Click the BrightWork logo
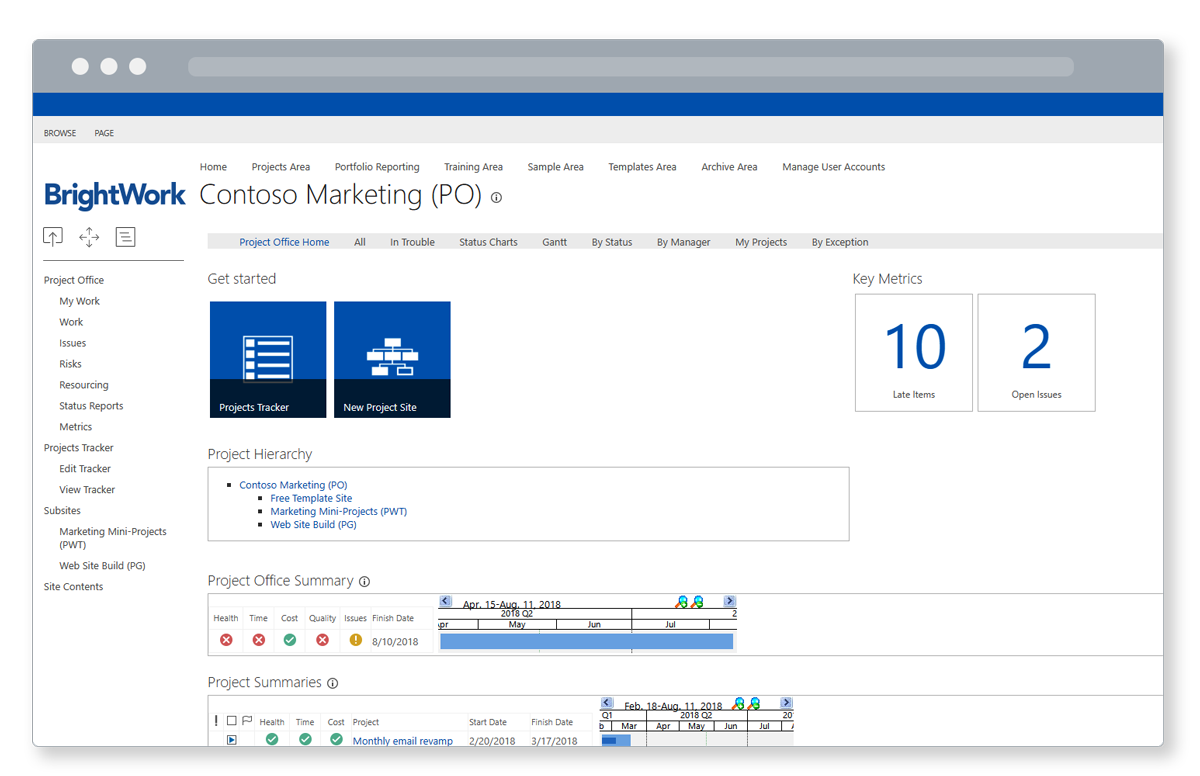This screenshot has width=1200, height=776. pos(115,195)
